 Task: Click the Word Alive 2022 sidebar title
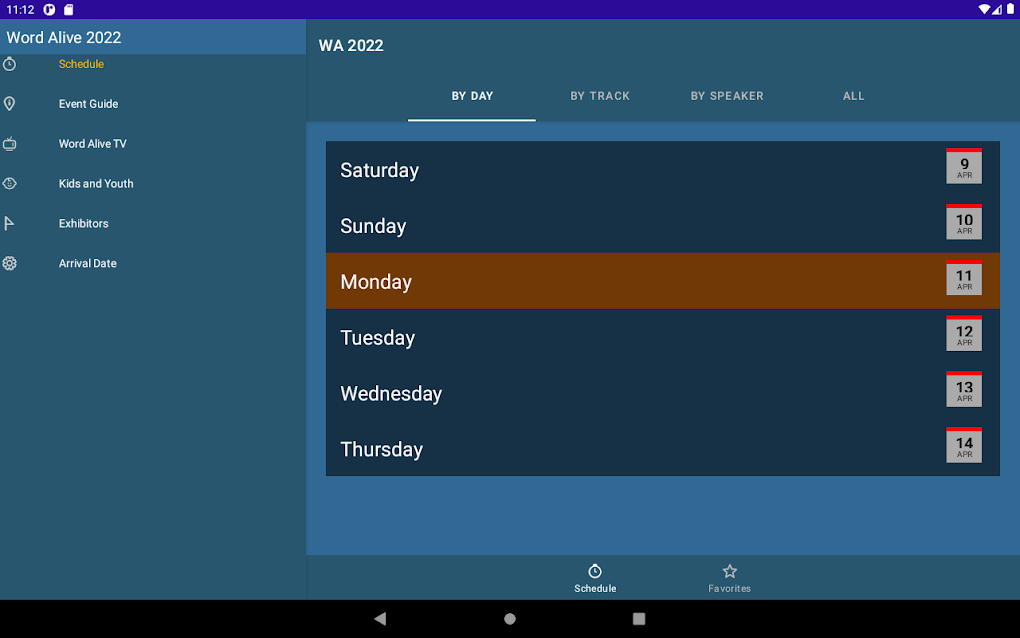tap(64, 38)
